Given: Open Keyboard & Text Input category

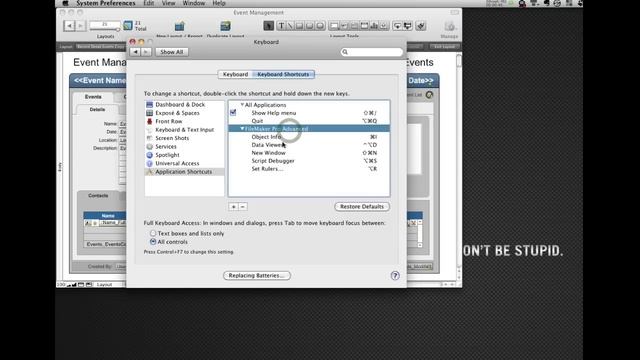Looking at the screenshot, I should coord(184,130).
